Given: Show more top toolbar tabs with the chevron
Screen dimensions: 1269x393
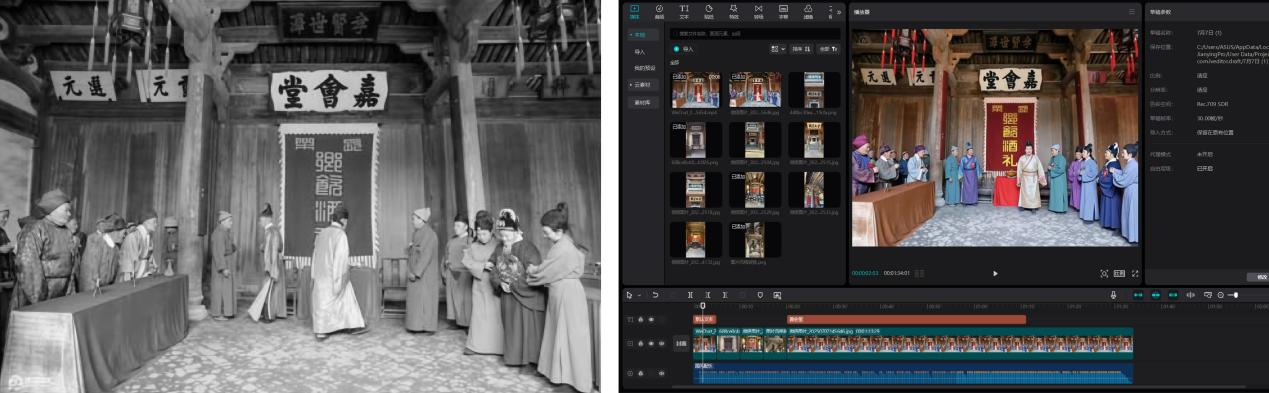Looking at the screenshot, I should click(x=839, y=12).
